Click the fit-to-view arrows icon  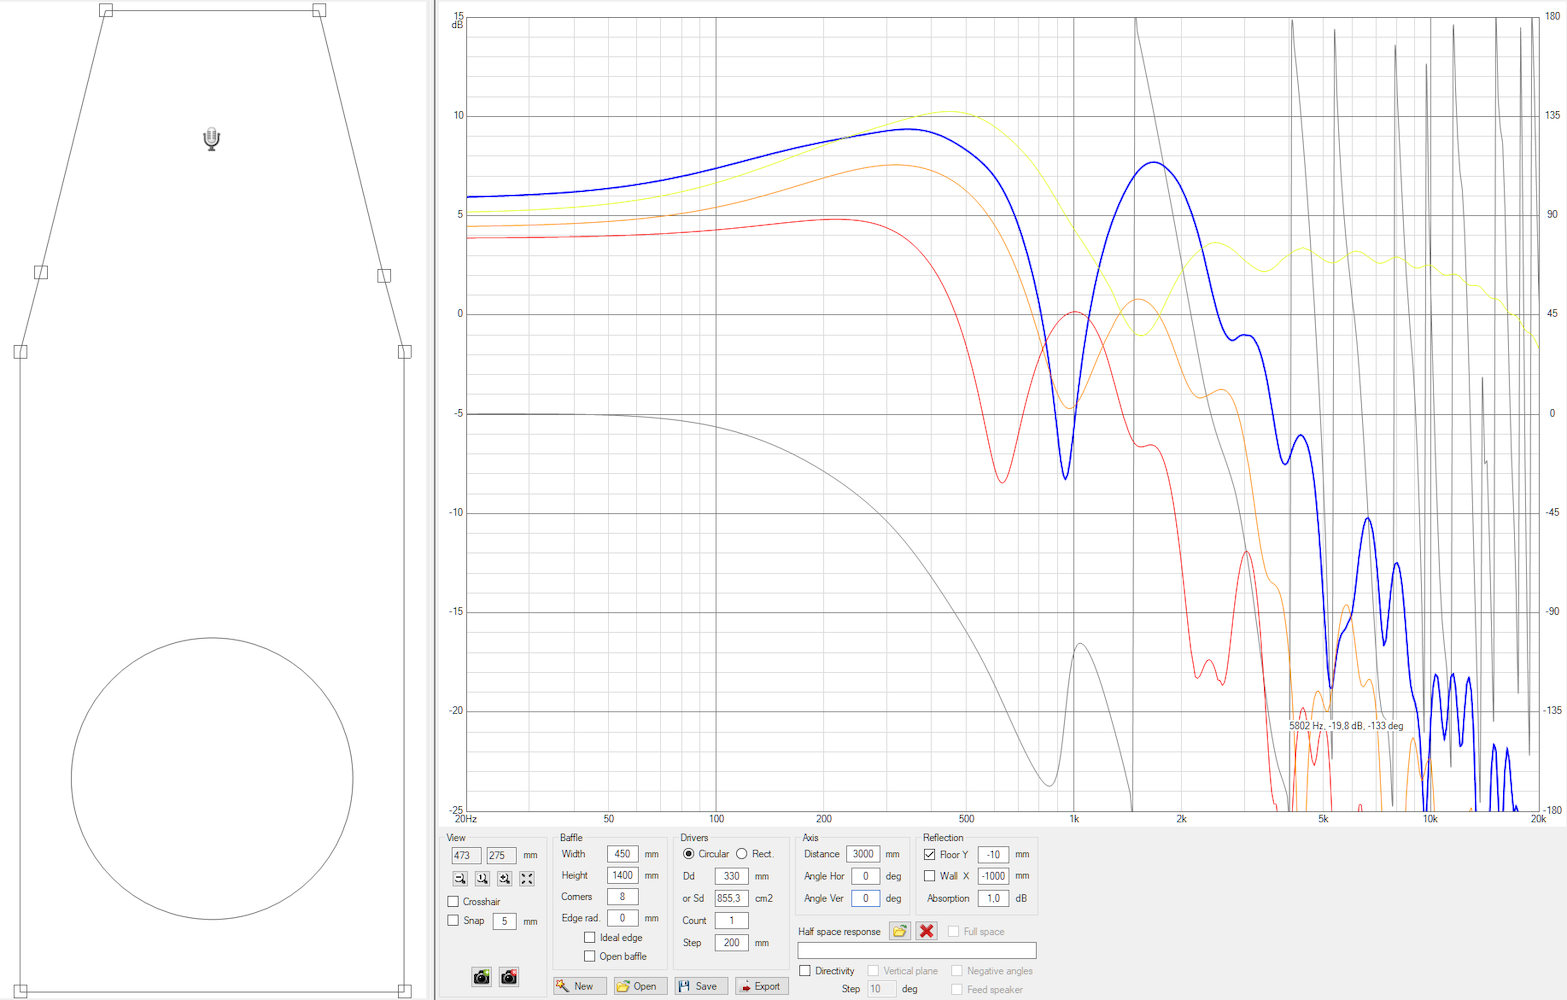(526, 878)
